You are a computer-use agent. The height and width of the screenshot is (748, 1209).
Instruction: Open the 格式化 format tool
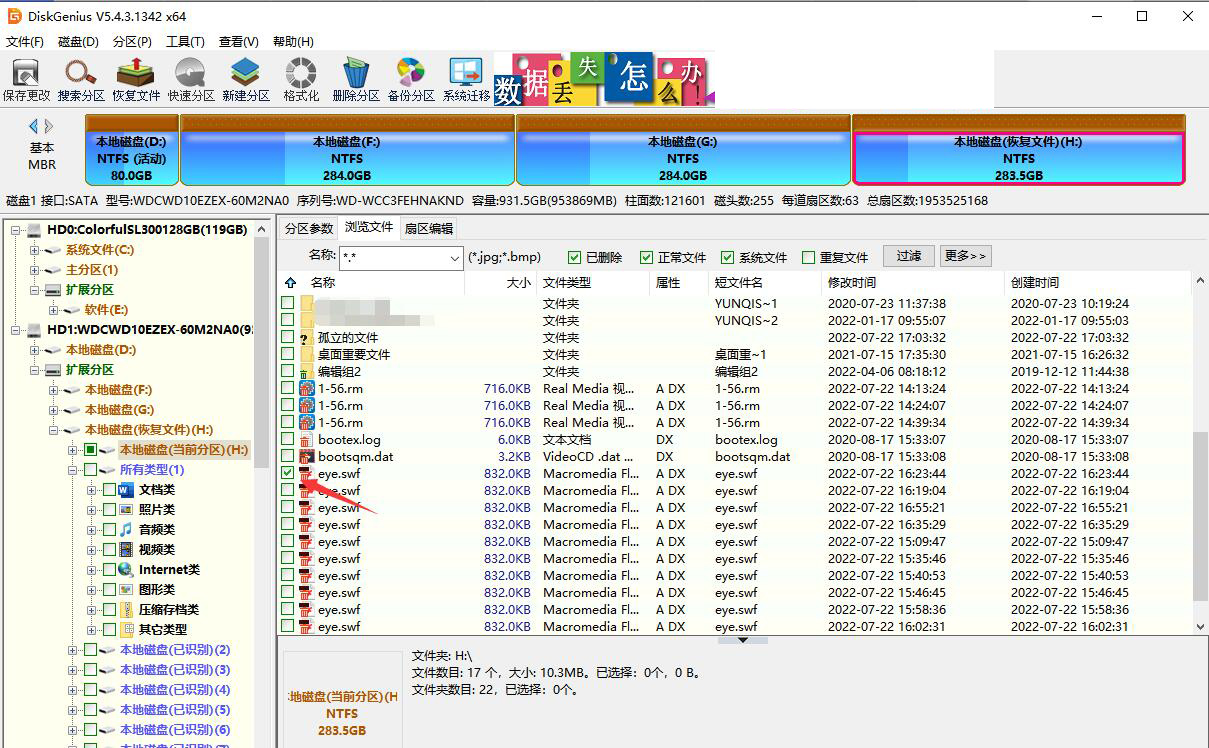(x=299, y=78)
